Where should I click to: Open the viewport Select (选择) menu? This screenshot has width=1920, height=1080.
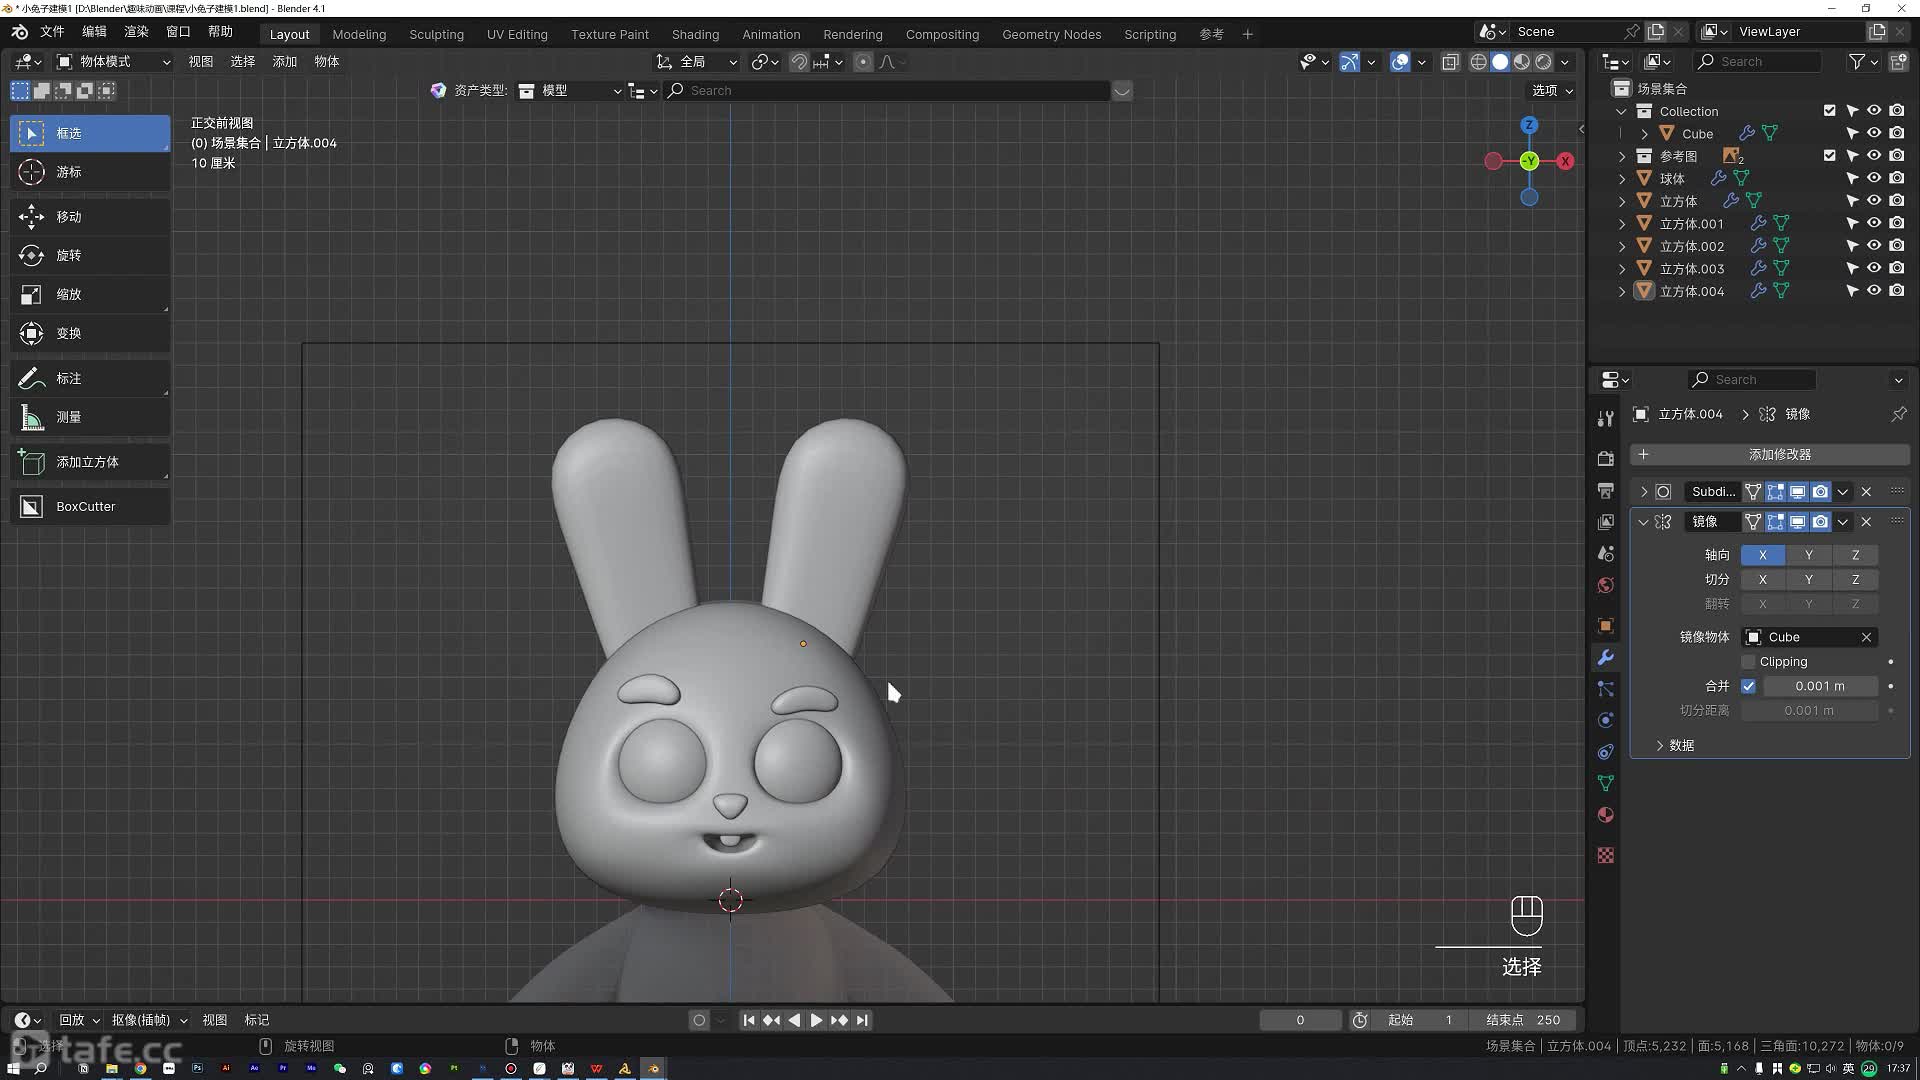pos(243,62)
